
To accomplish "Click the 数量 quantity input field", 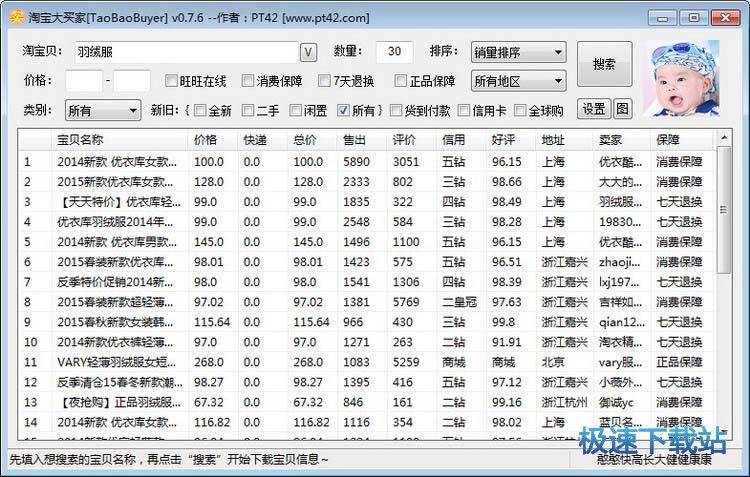I will 394,52.
